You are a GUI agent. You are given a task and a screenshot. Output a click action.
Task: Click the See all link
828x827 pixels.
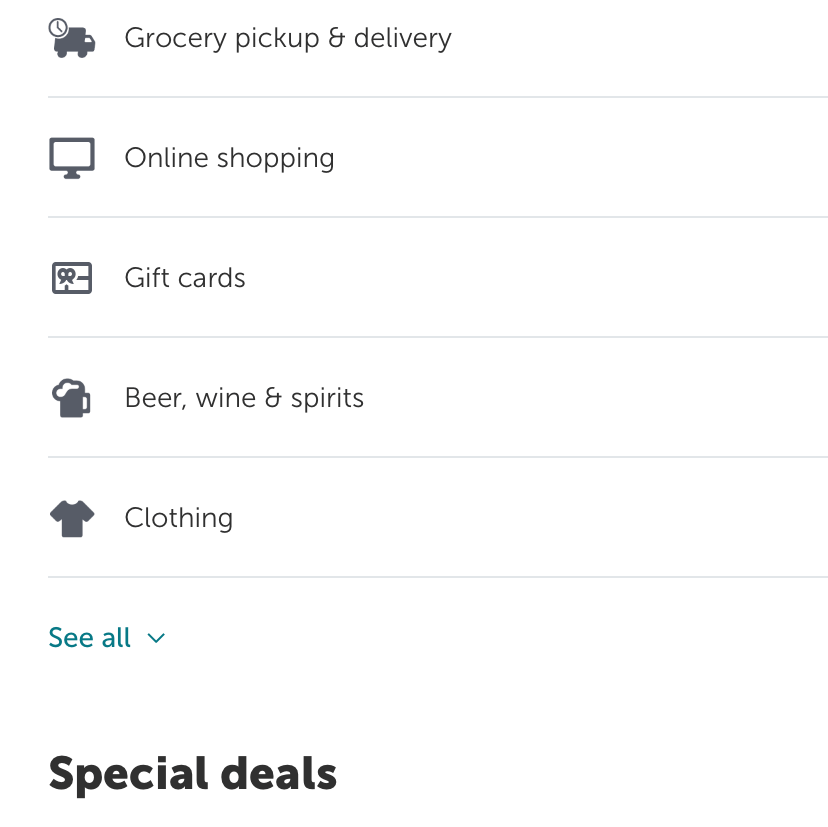click(88, 637)
